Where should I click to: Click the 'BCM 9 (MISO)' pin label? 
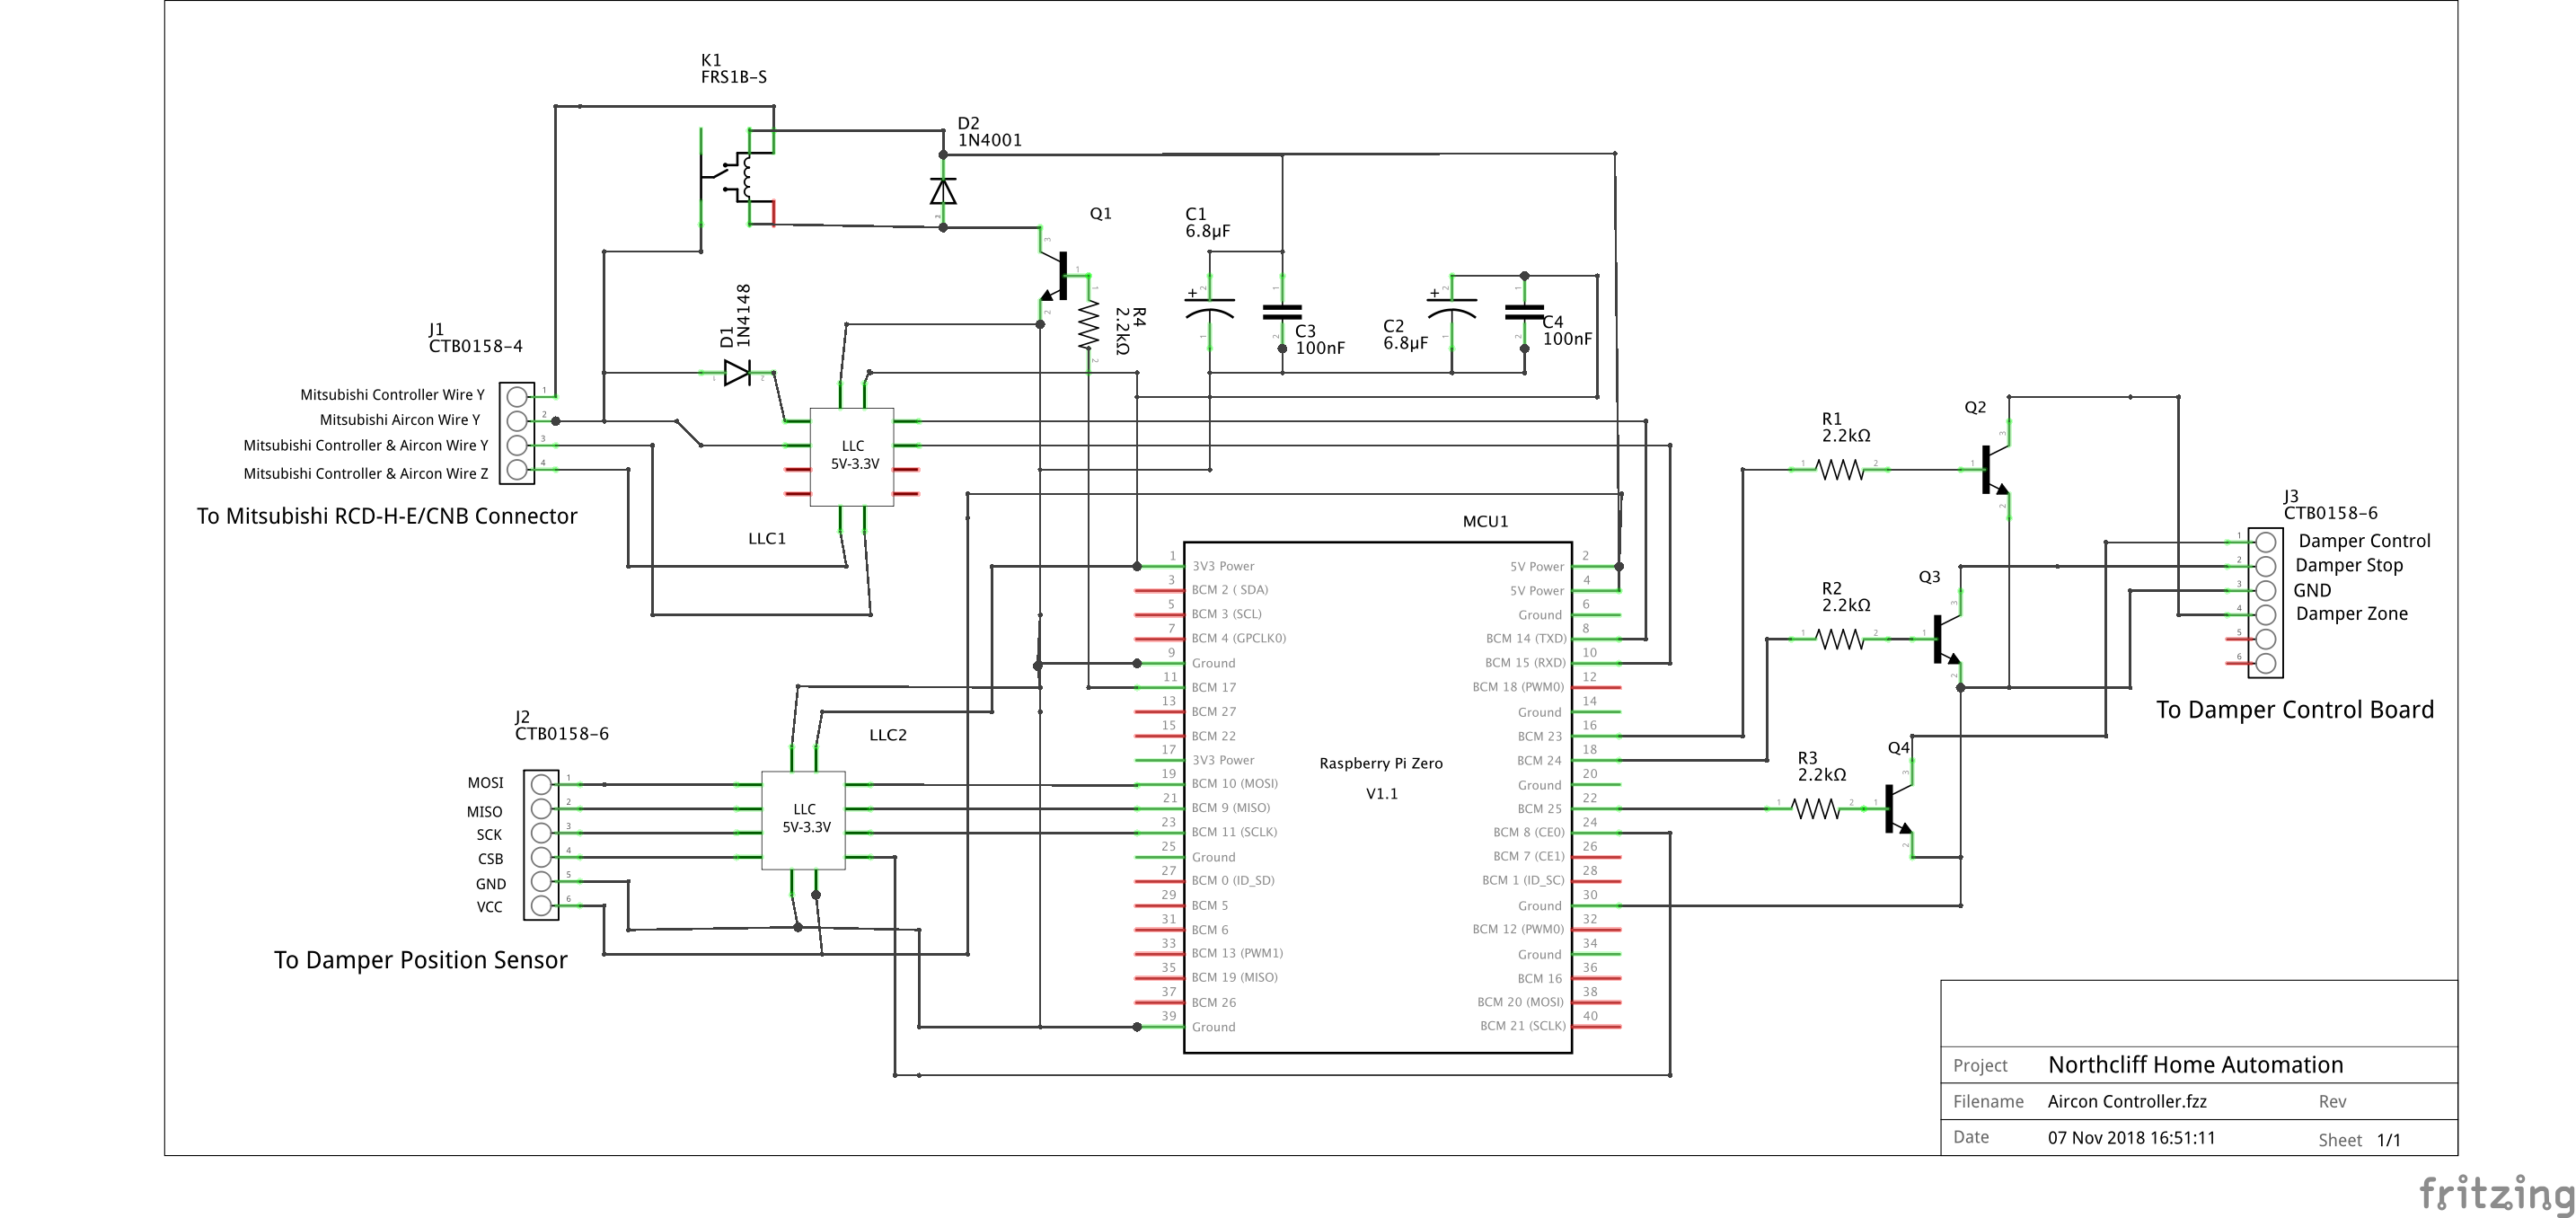coord(1230,807)
